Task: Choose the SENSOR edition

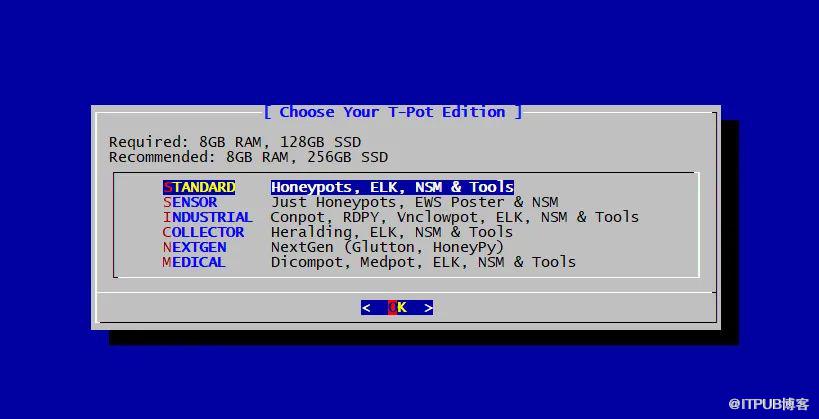Action: click(190, 202)
